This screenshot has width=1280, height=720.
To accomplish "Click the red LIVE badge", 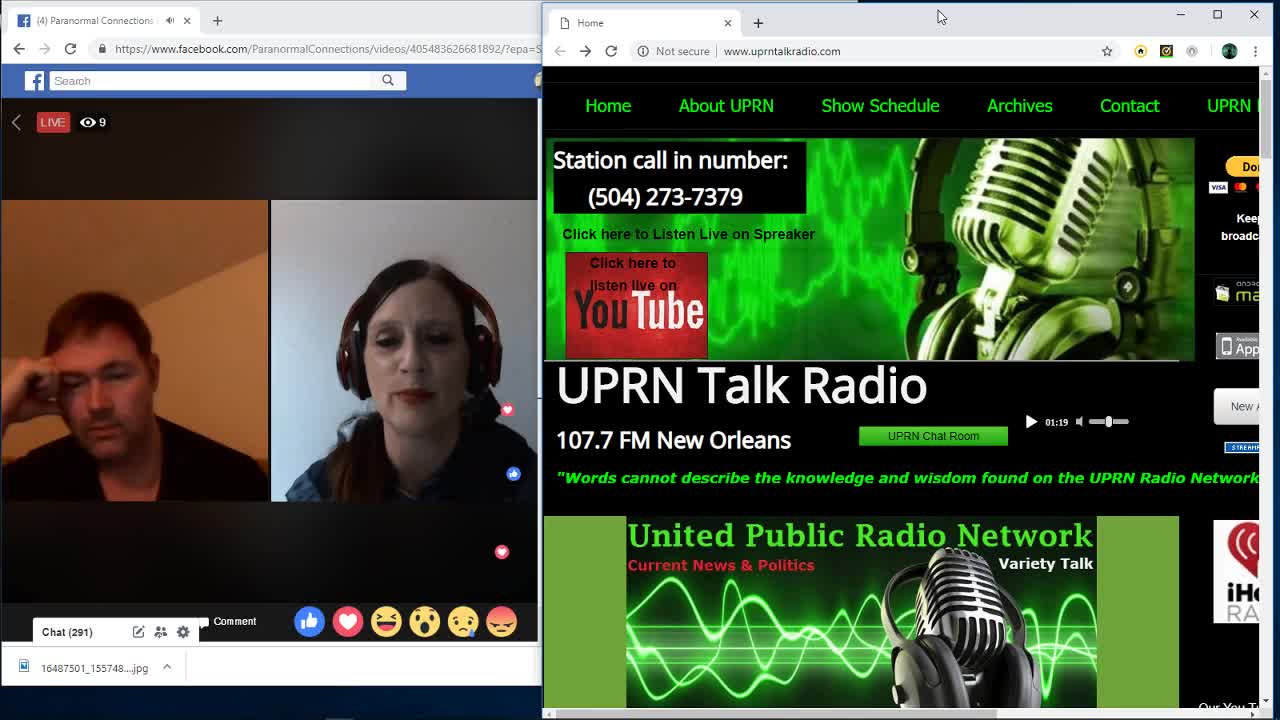I will pos(53,122).
